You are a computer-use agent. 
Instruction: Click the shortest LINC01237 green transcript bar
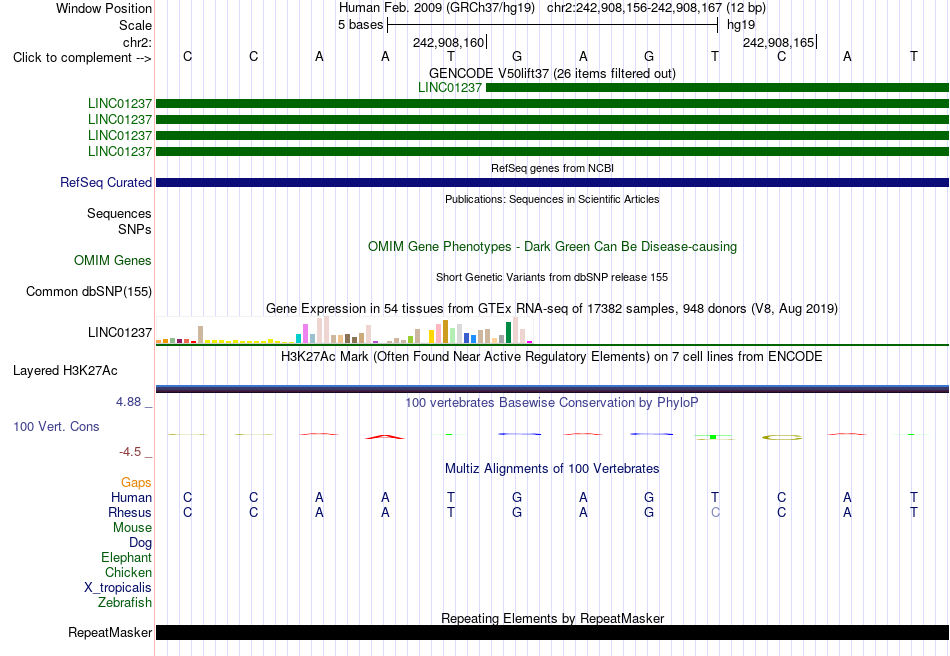click(717, 88)
